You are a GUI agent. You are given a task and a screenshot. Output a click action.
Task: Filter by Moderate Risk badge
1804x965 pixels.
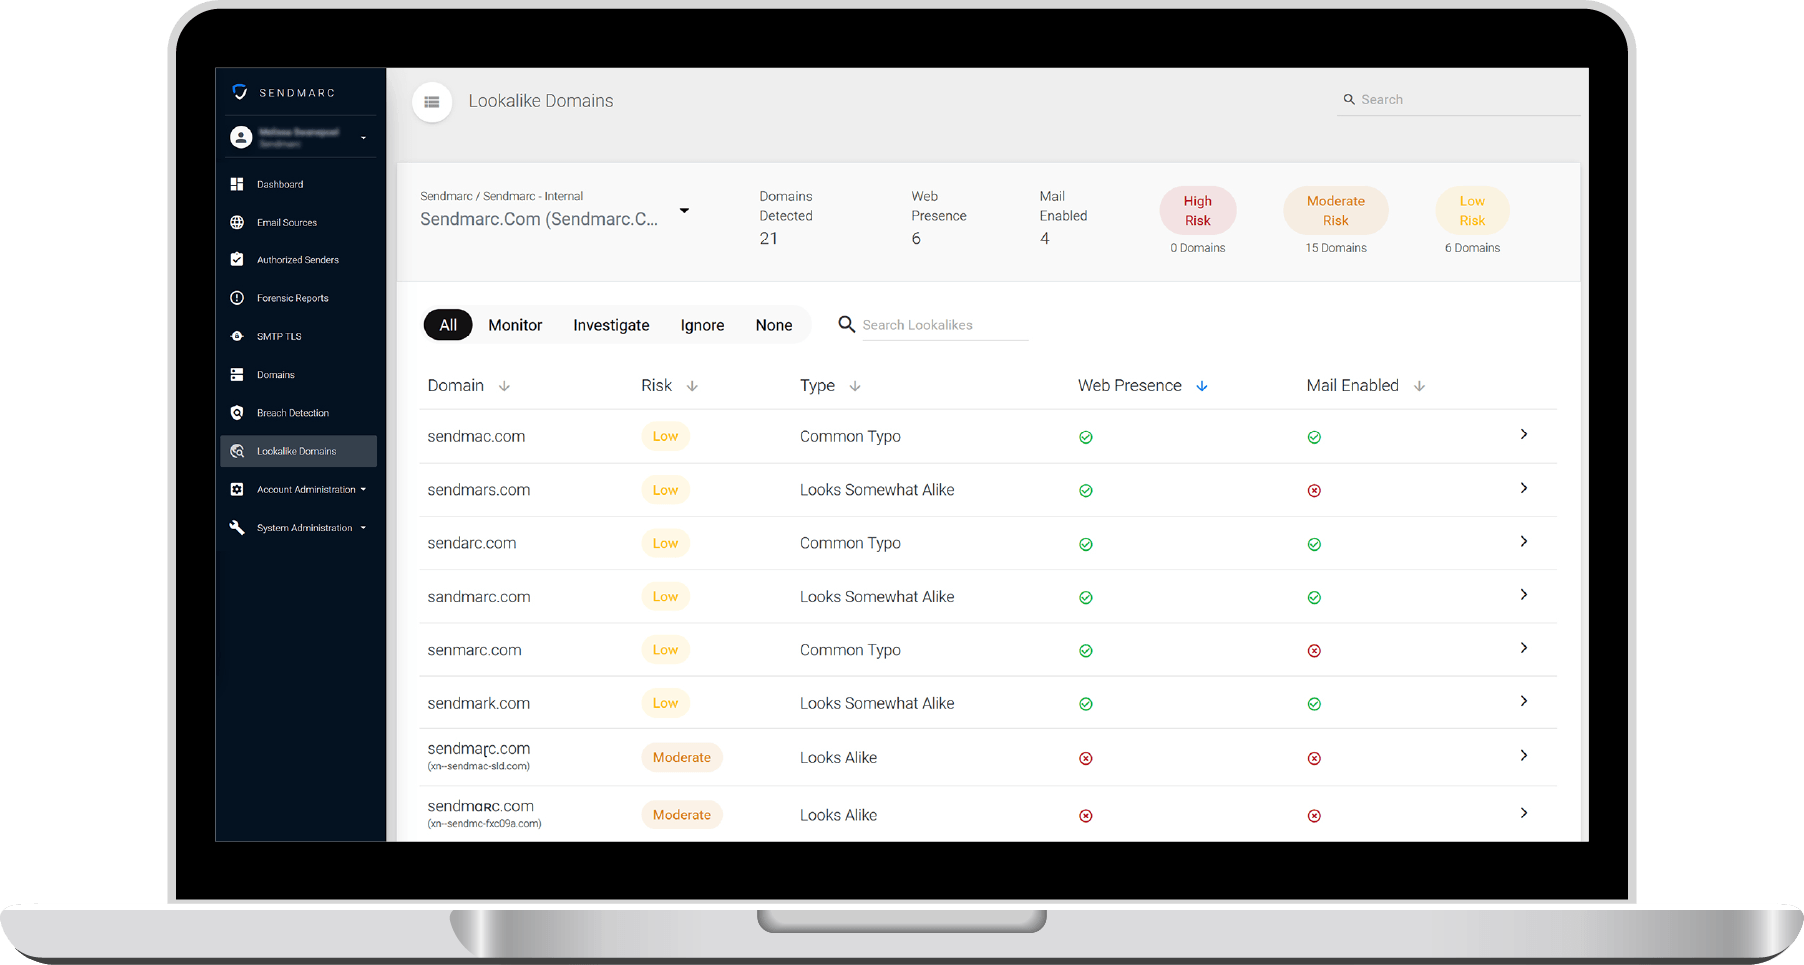[1336, 211]
